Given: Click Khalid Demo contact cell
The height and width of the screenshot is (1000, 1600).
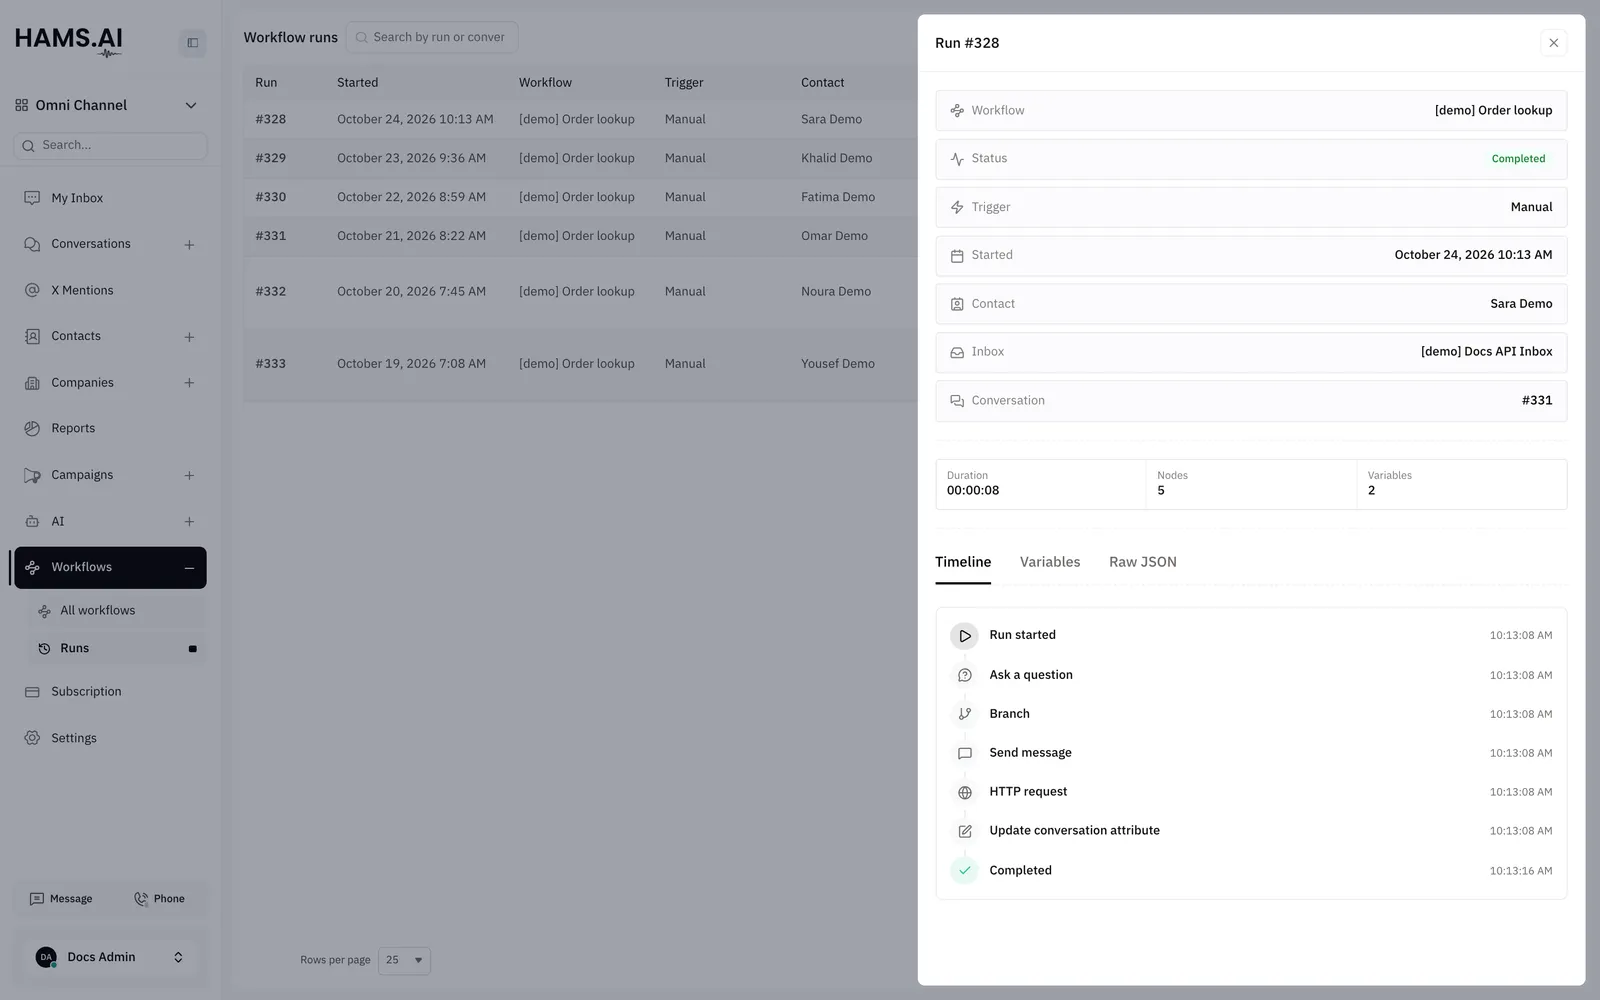Looking at the screenshot, I should coord(836,158).
